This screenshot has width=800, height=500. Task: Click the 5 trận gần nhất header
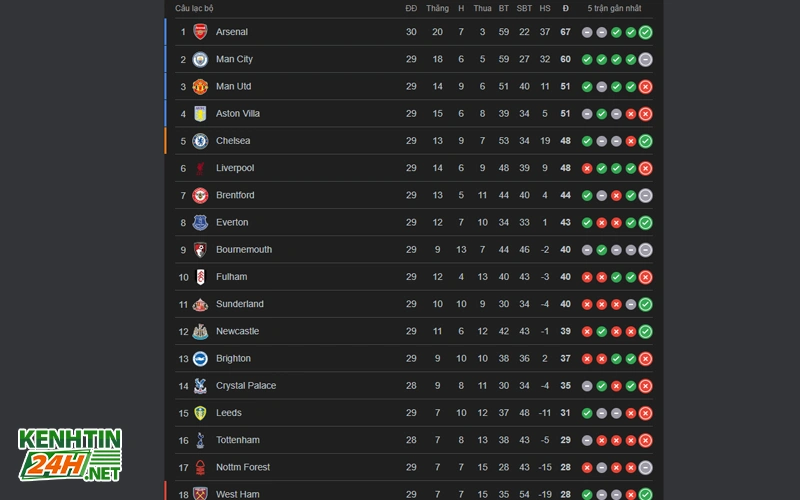coord(614,8)
